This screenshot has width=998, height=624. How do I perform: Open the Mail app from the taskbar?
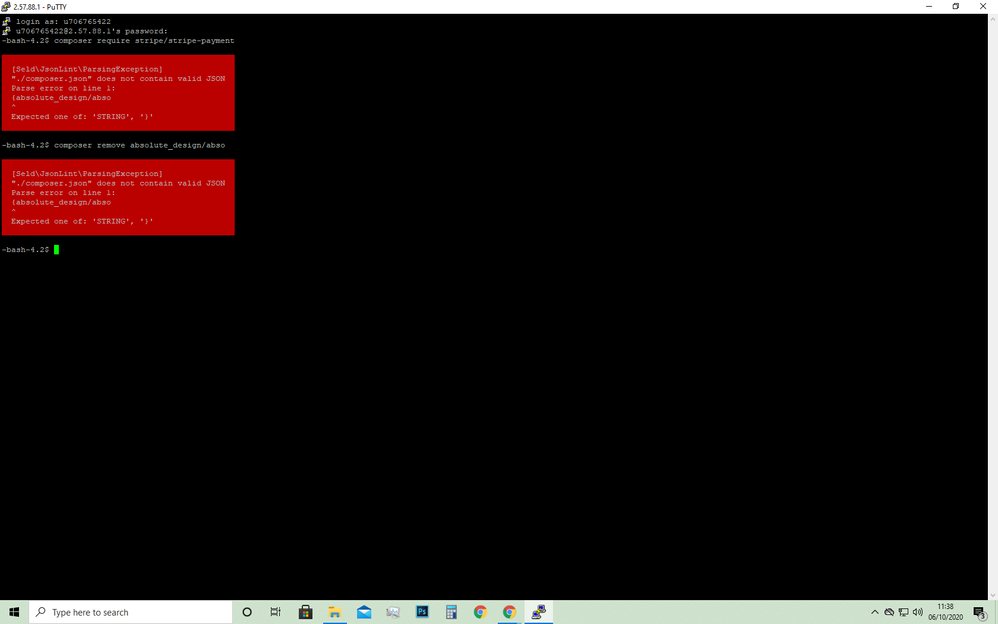click(x=364, y=612)
